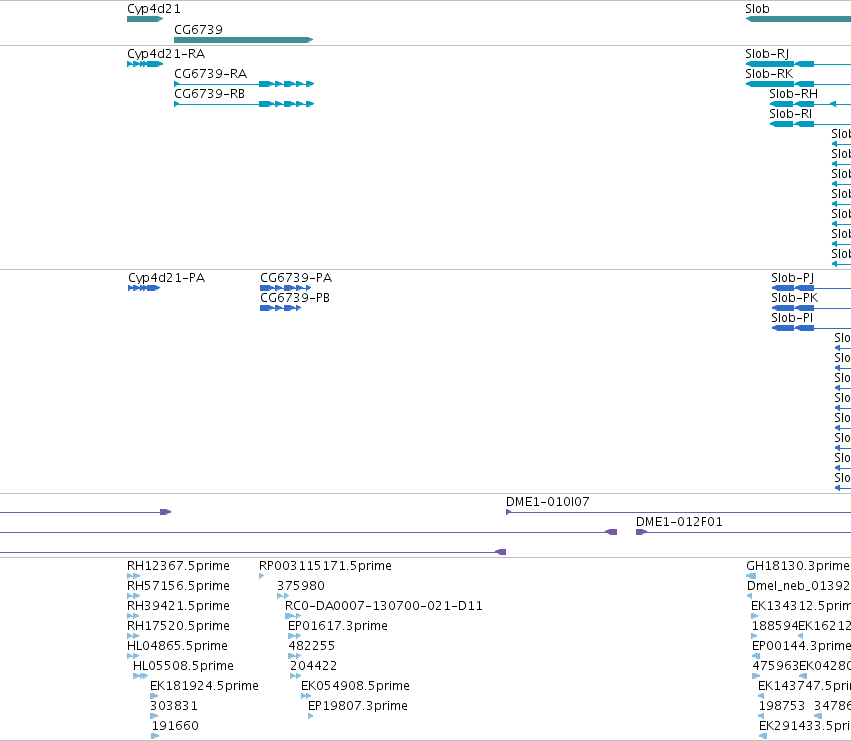The height and width of the screenshot is (741, 851).
Task: Select the Cyp4d21 gene feature label
Action: tap(154, 9)
